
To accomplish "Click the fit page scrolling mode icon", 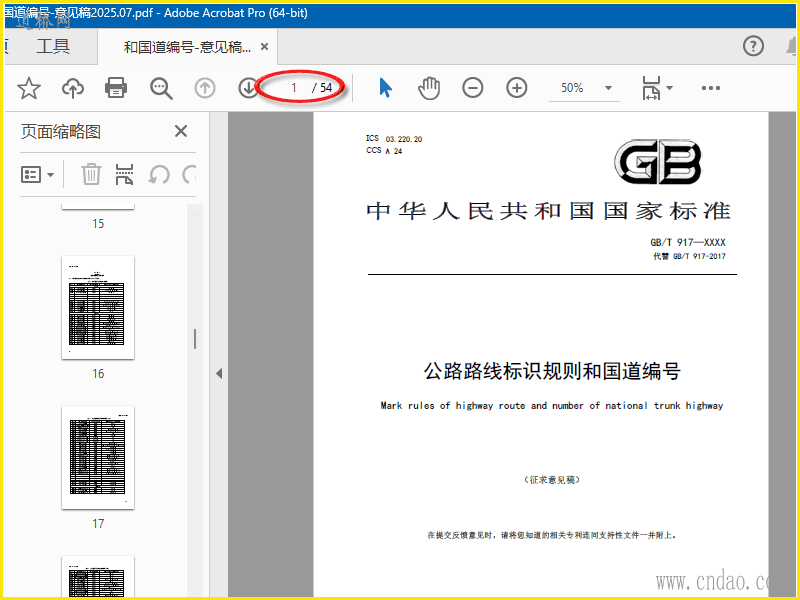I will point(651,88).
